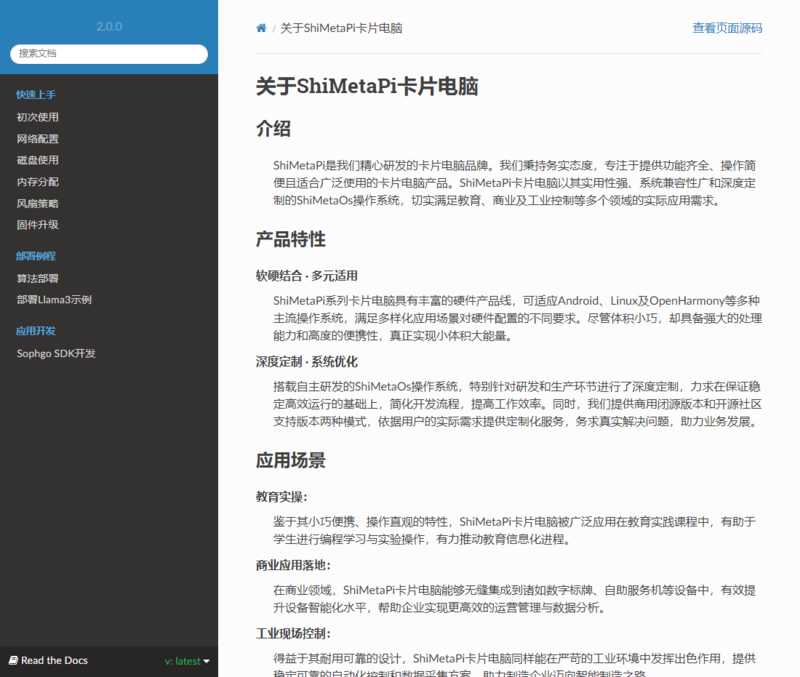Click the 产品特性 section heading

(x=291, y=239)
